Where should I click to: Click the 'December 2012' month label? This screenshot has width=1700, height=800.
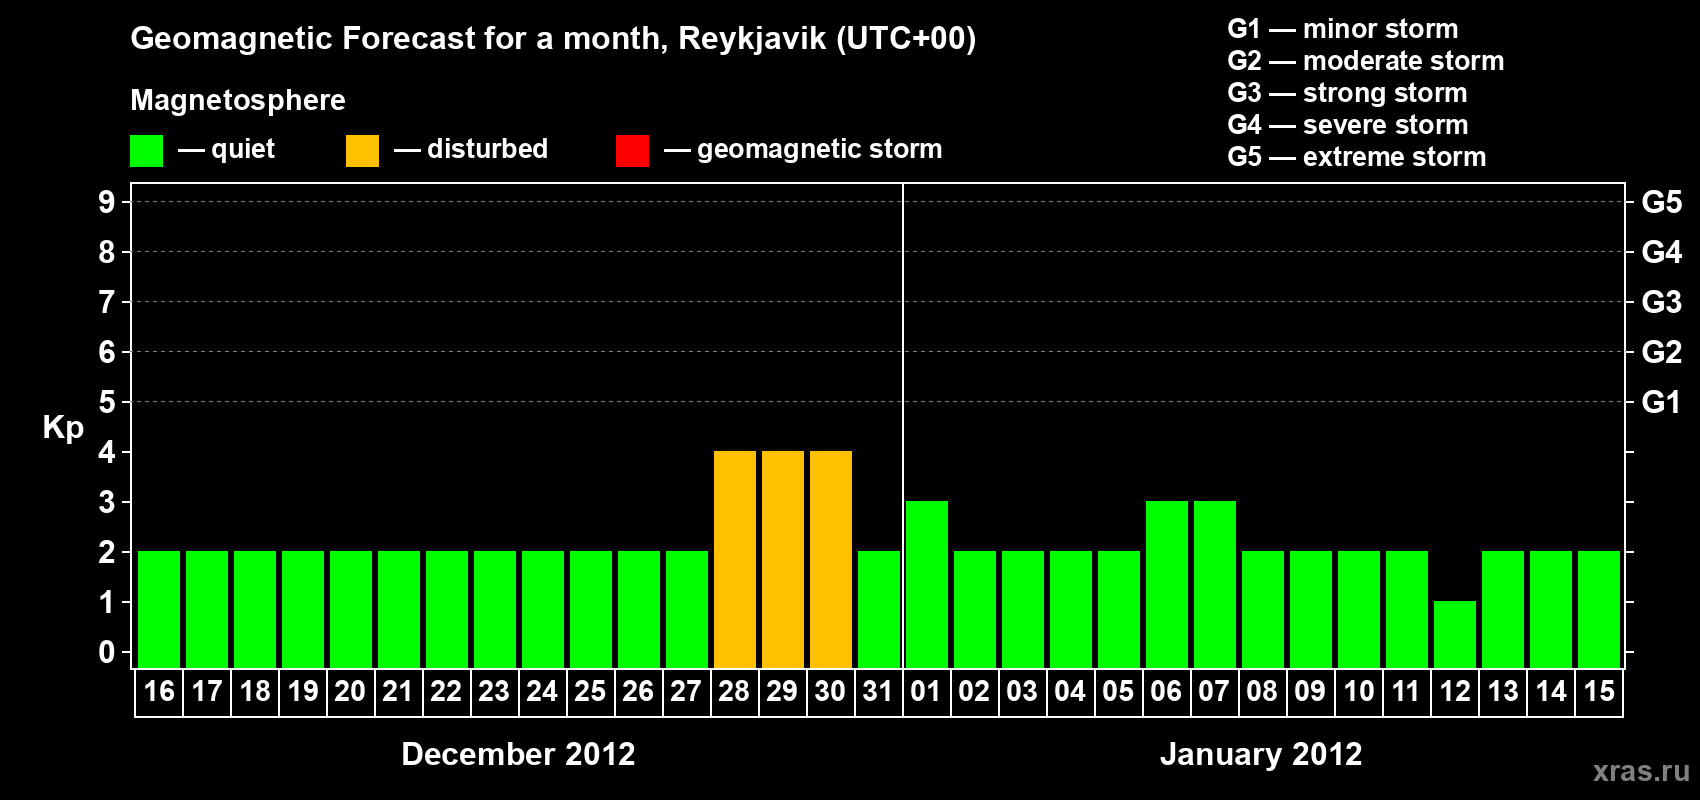tap(518, 754)
